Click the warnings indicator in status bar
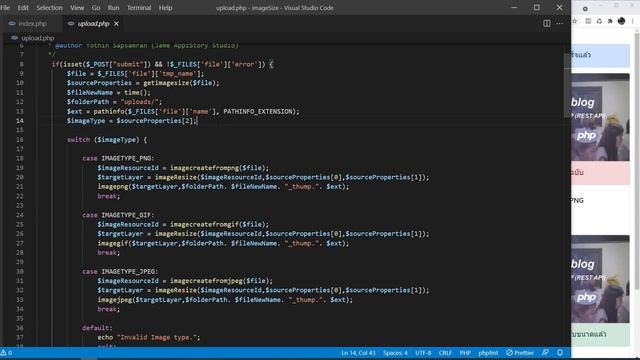Viewport: 640px width, 360px height. pyautogui.click(x=7, y=353)
